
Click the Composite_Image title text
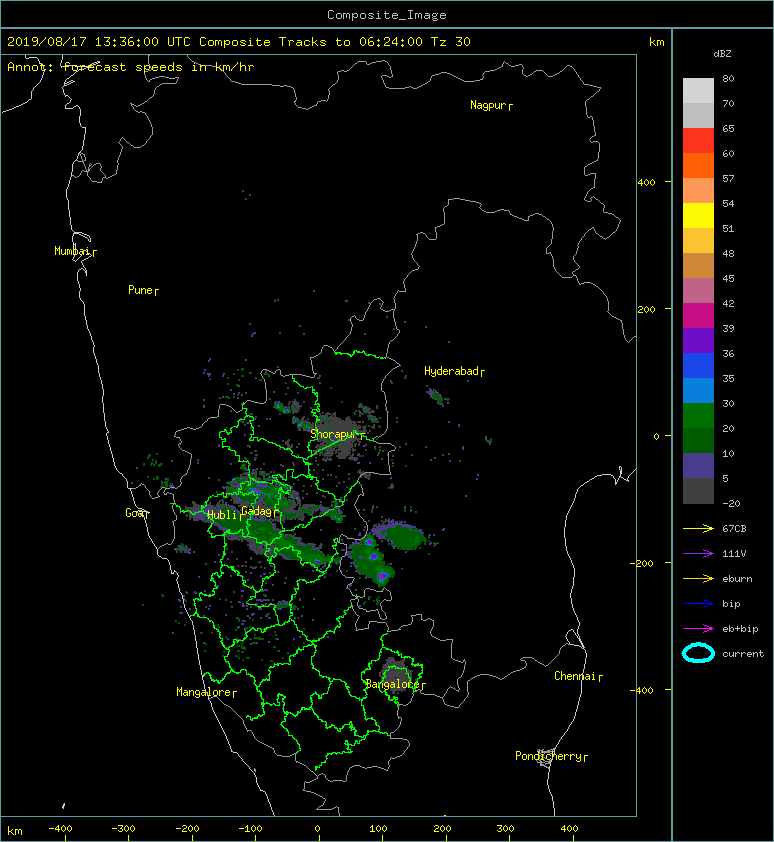coord(387,15)
